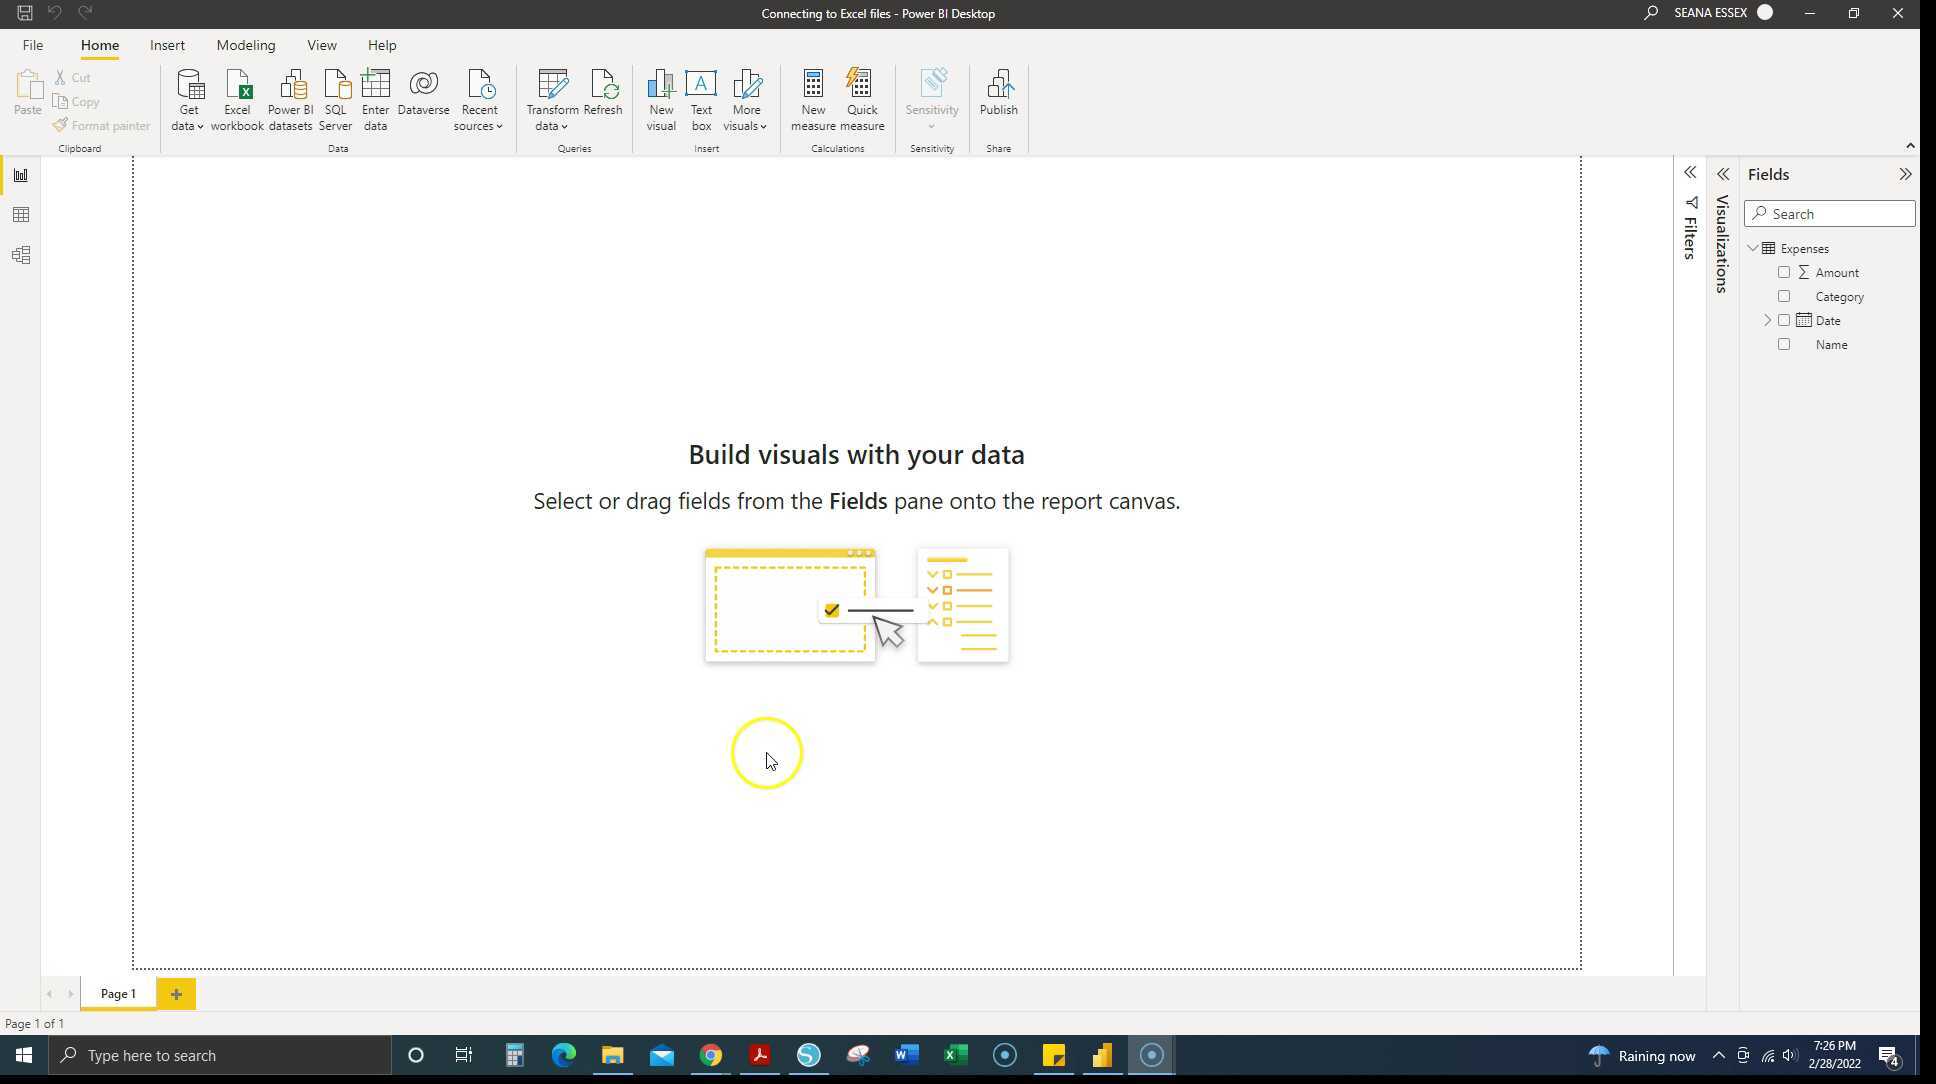
Task: Switch to Data view in the sidebar
Action: pyautogui.click(x=20, y=214)
